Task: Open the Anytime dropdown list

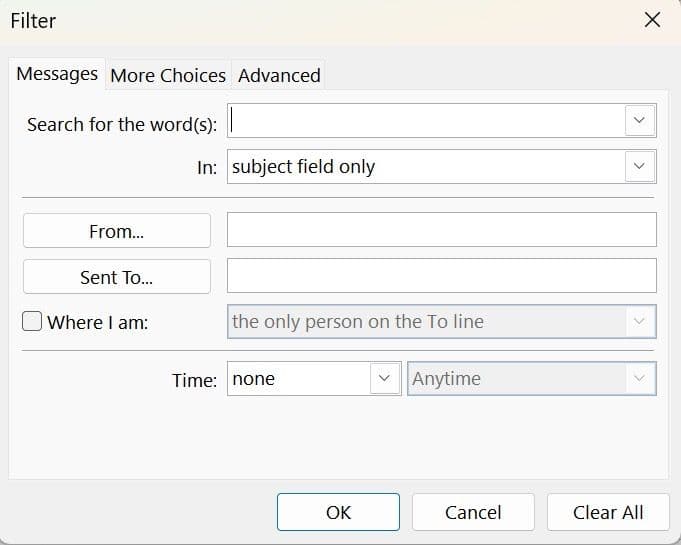Action: pos(531,379)
